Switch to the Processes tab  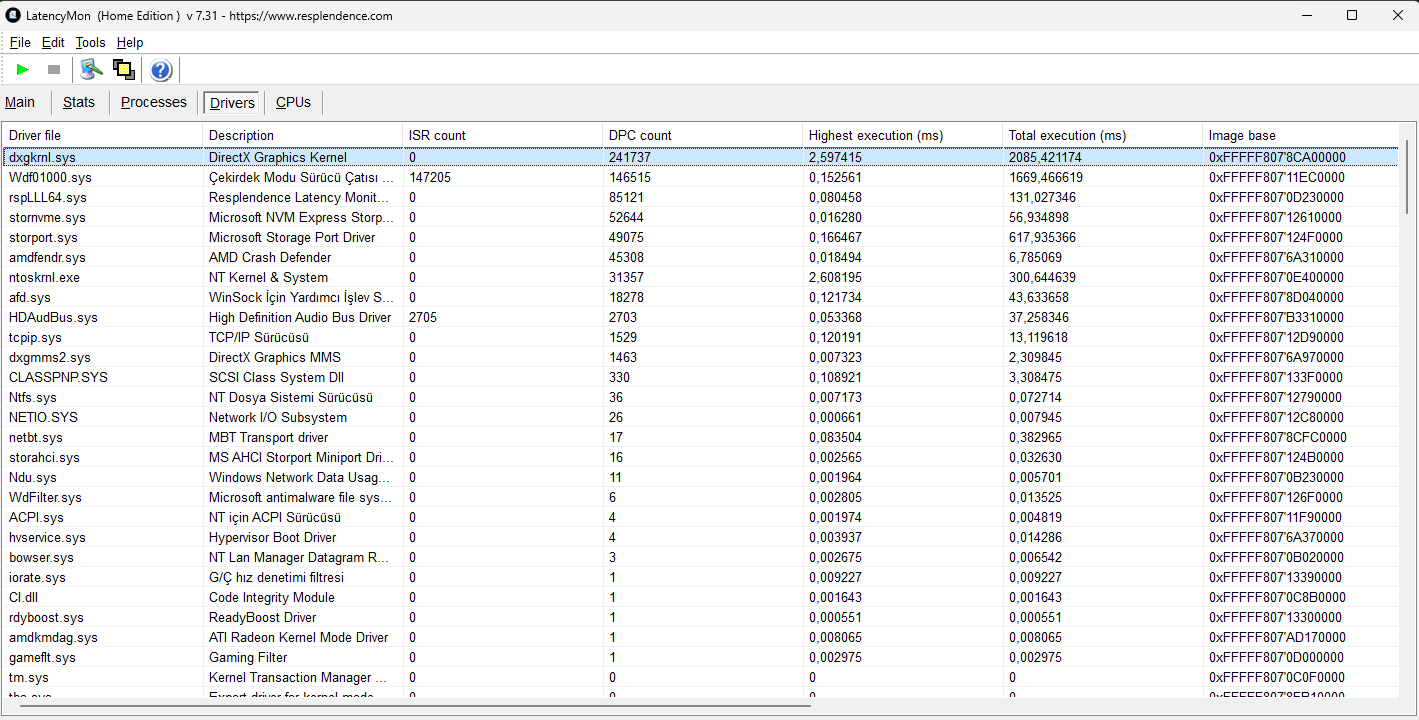(154, 102)
